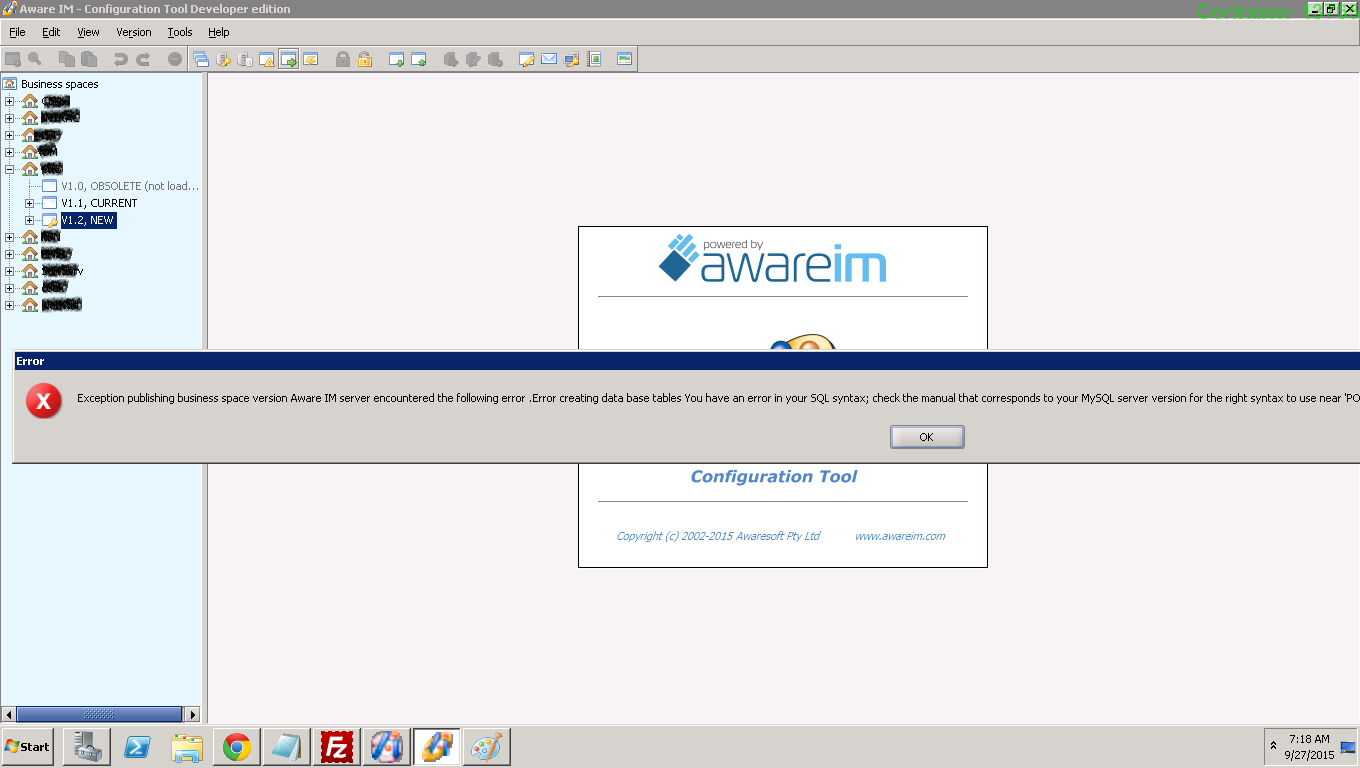1360x768 pixels.
Task: Click the window with green right arrow icon
Action: (289, 59)
